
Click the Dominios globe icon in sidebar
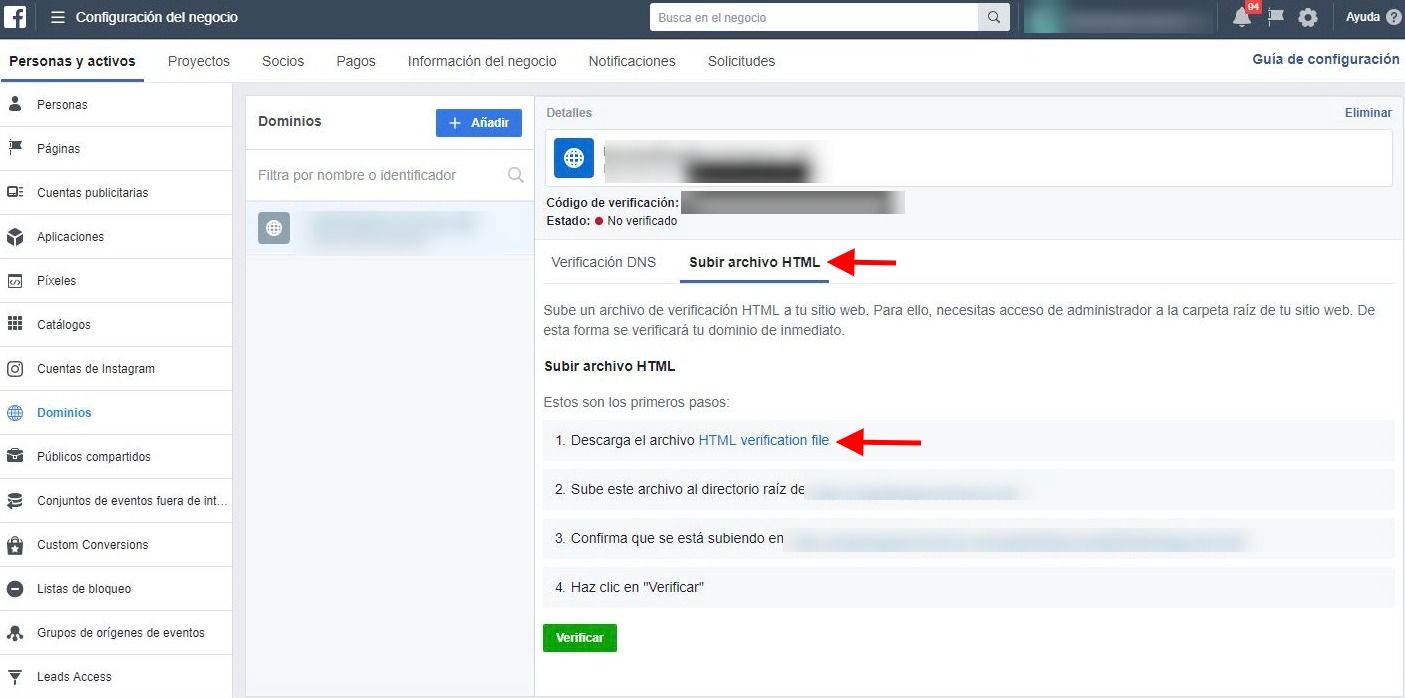15,413
